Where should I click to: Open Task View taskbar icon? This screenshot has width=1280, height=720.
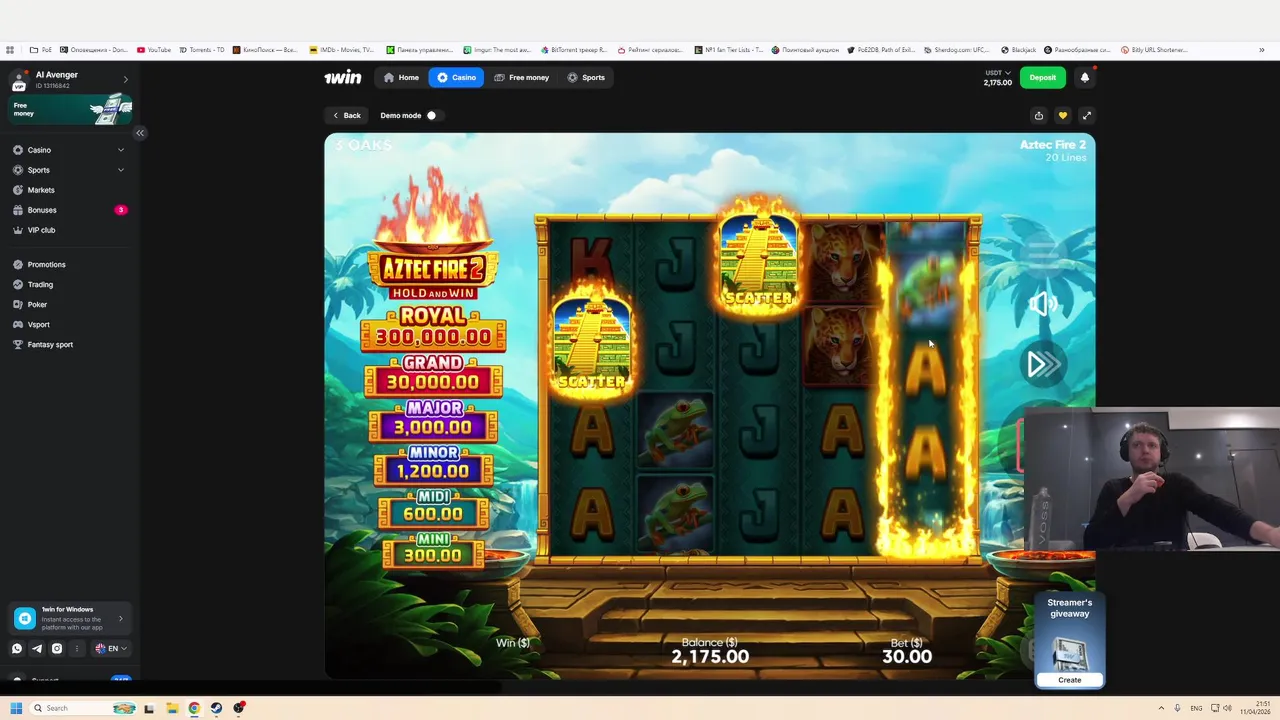point(150,708)
